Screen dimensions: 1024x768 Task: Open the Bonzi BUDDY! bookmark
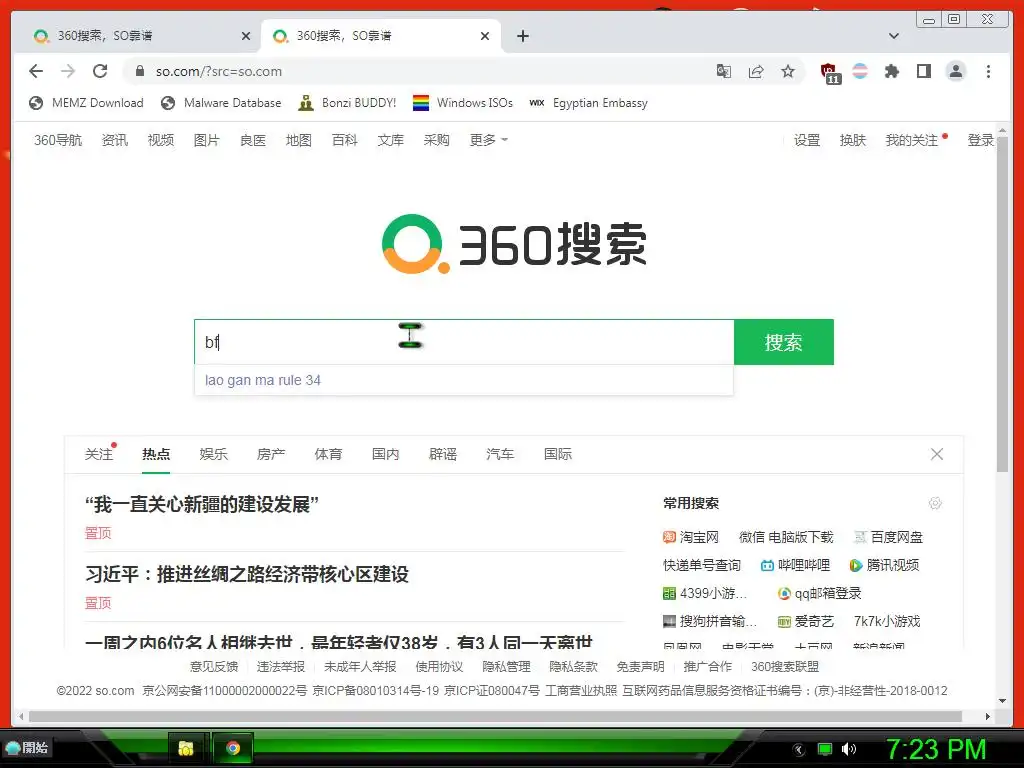(347, 103)
